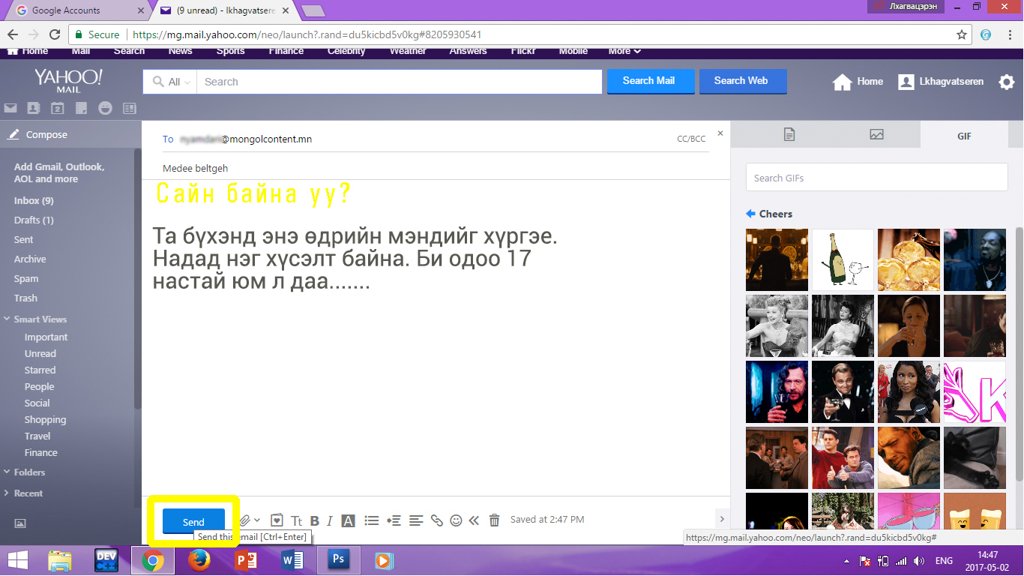Toggle bold formatting in compose toolbar

coord(314,521)
